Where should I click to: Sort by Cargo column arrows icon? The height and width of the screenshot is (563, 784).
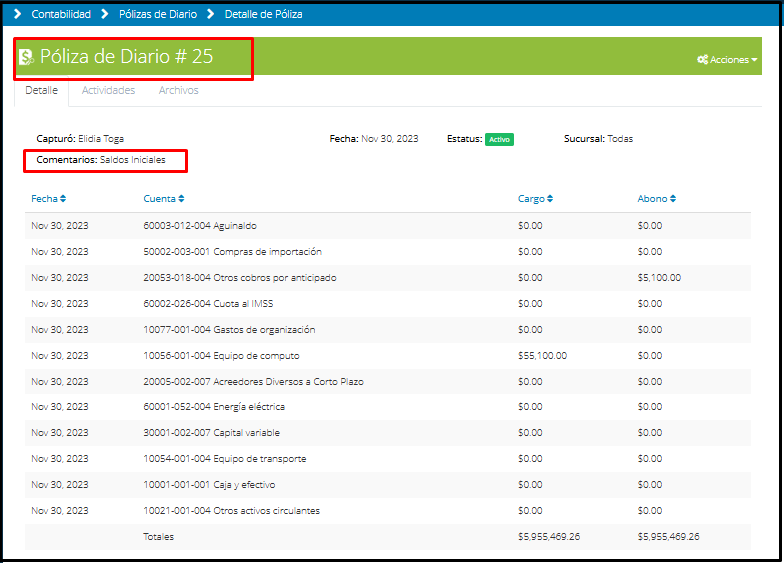[x=550, y=199]
